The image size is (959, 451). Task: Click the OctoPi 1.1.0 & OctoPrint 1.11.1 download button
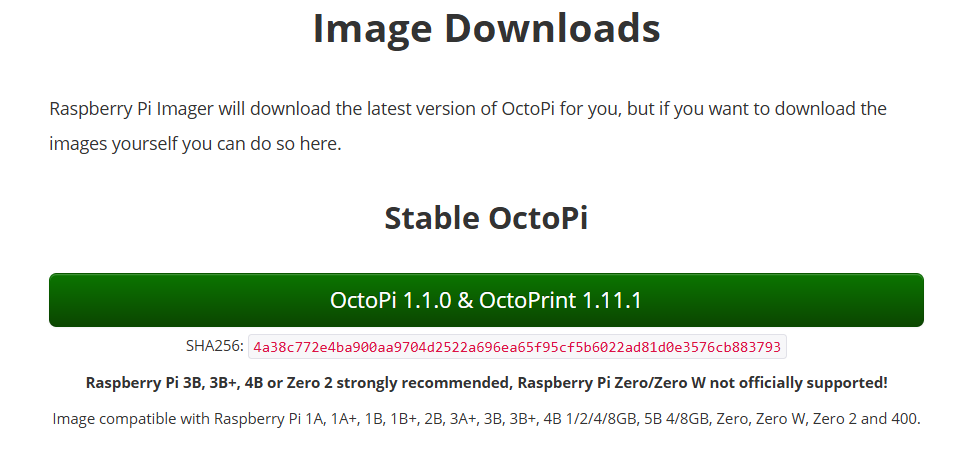(486, 300)
